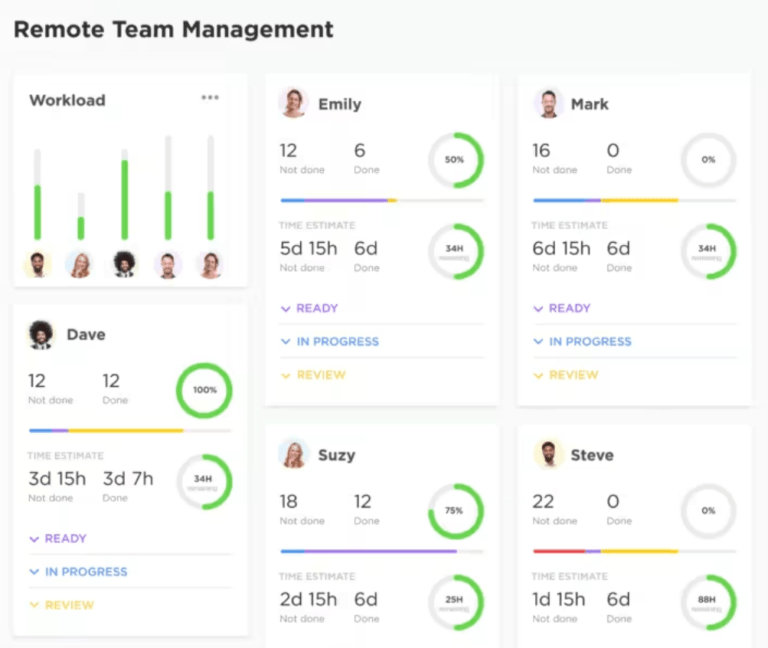Click the Remote Team Management title
This screenshot has height=648, width=768.
[x=173, y=29]
